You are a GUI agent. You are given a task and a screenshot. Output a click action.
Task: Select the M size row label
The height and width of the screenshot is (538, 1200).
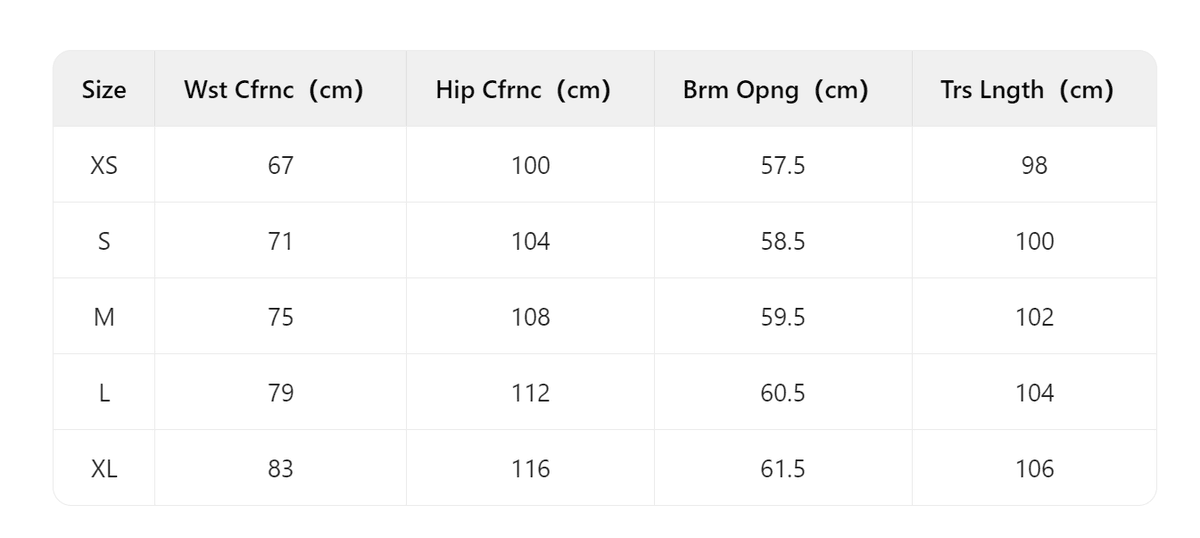click(x=104, y=318)
